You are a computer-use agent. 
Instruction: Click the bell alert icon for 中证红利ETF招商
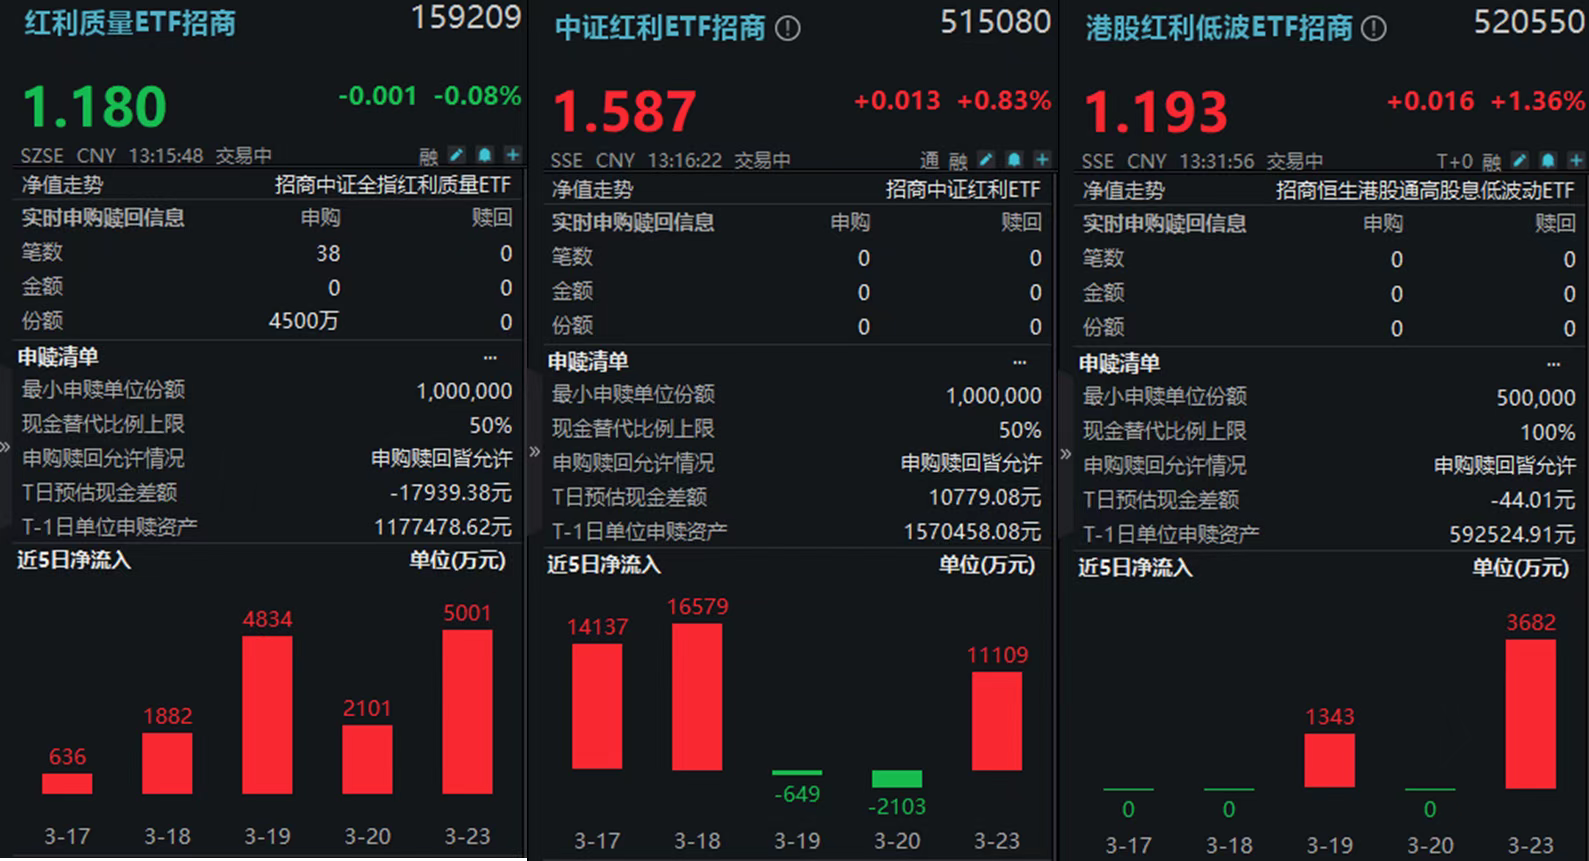tap(1014, 160)
